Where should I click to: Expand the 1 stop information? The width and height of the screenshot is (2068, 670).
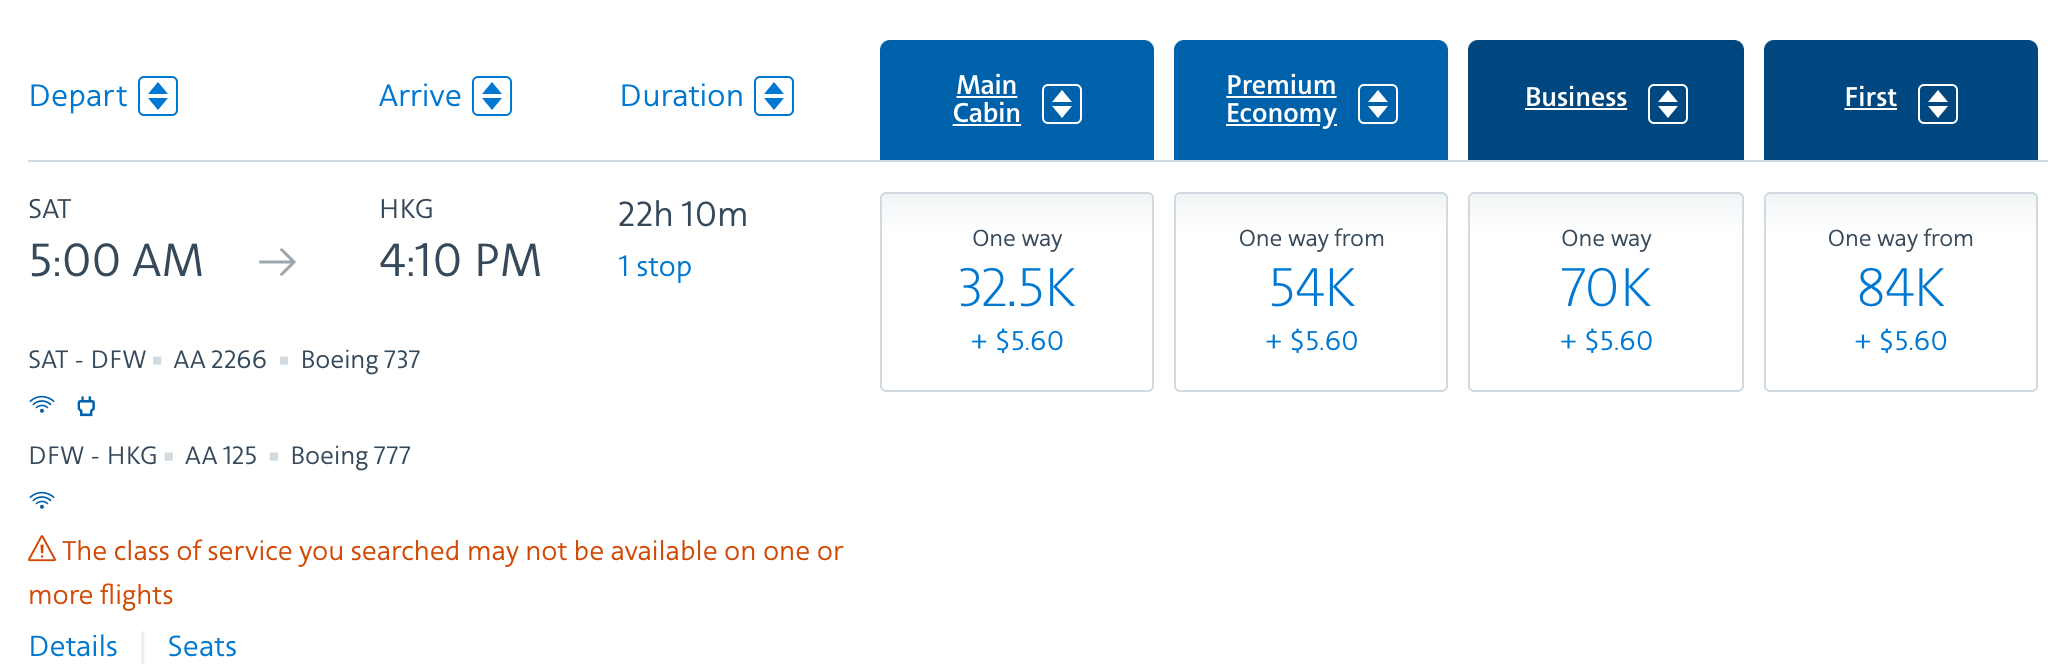[x=655, y=267]
